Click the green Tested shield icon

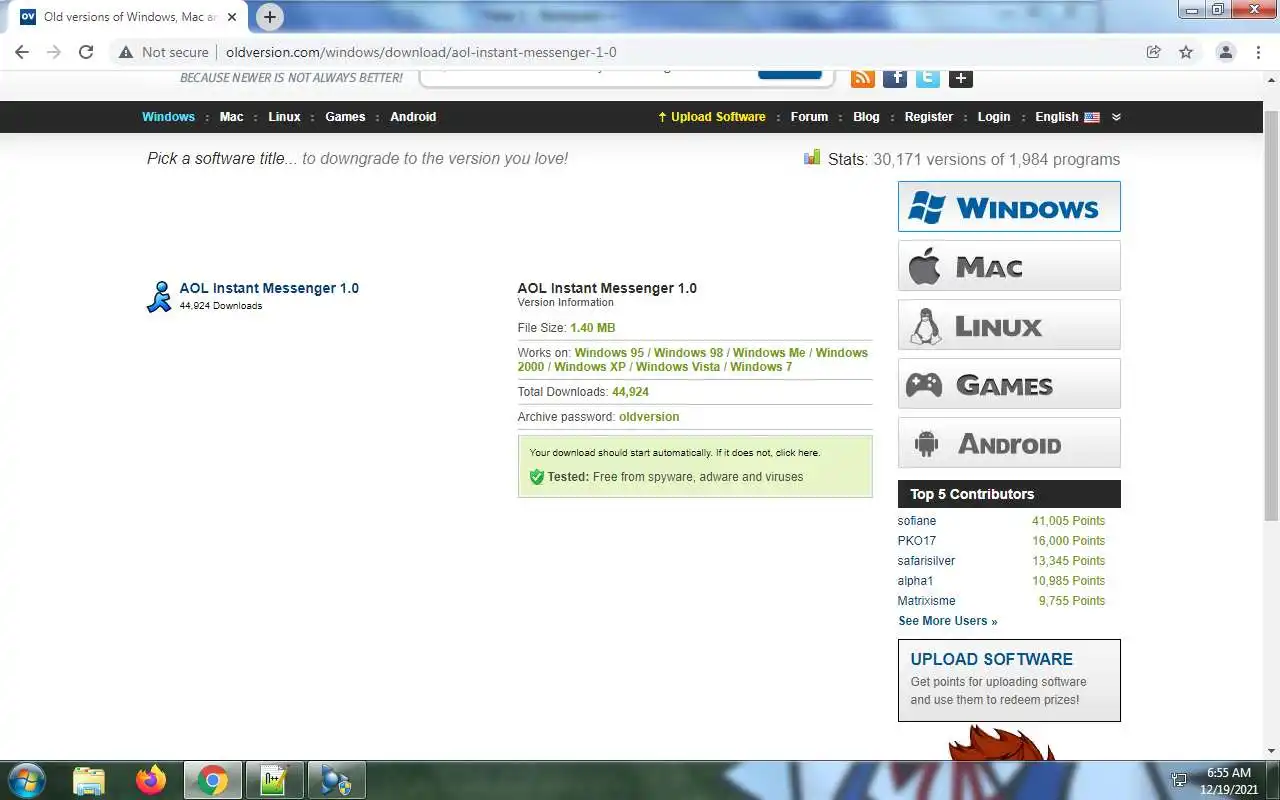(537, 477)
